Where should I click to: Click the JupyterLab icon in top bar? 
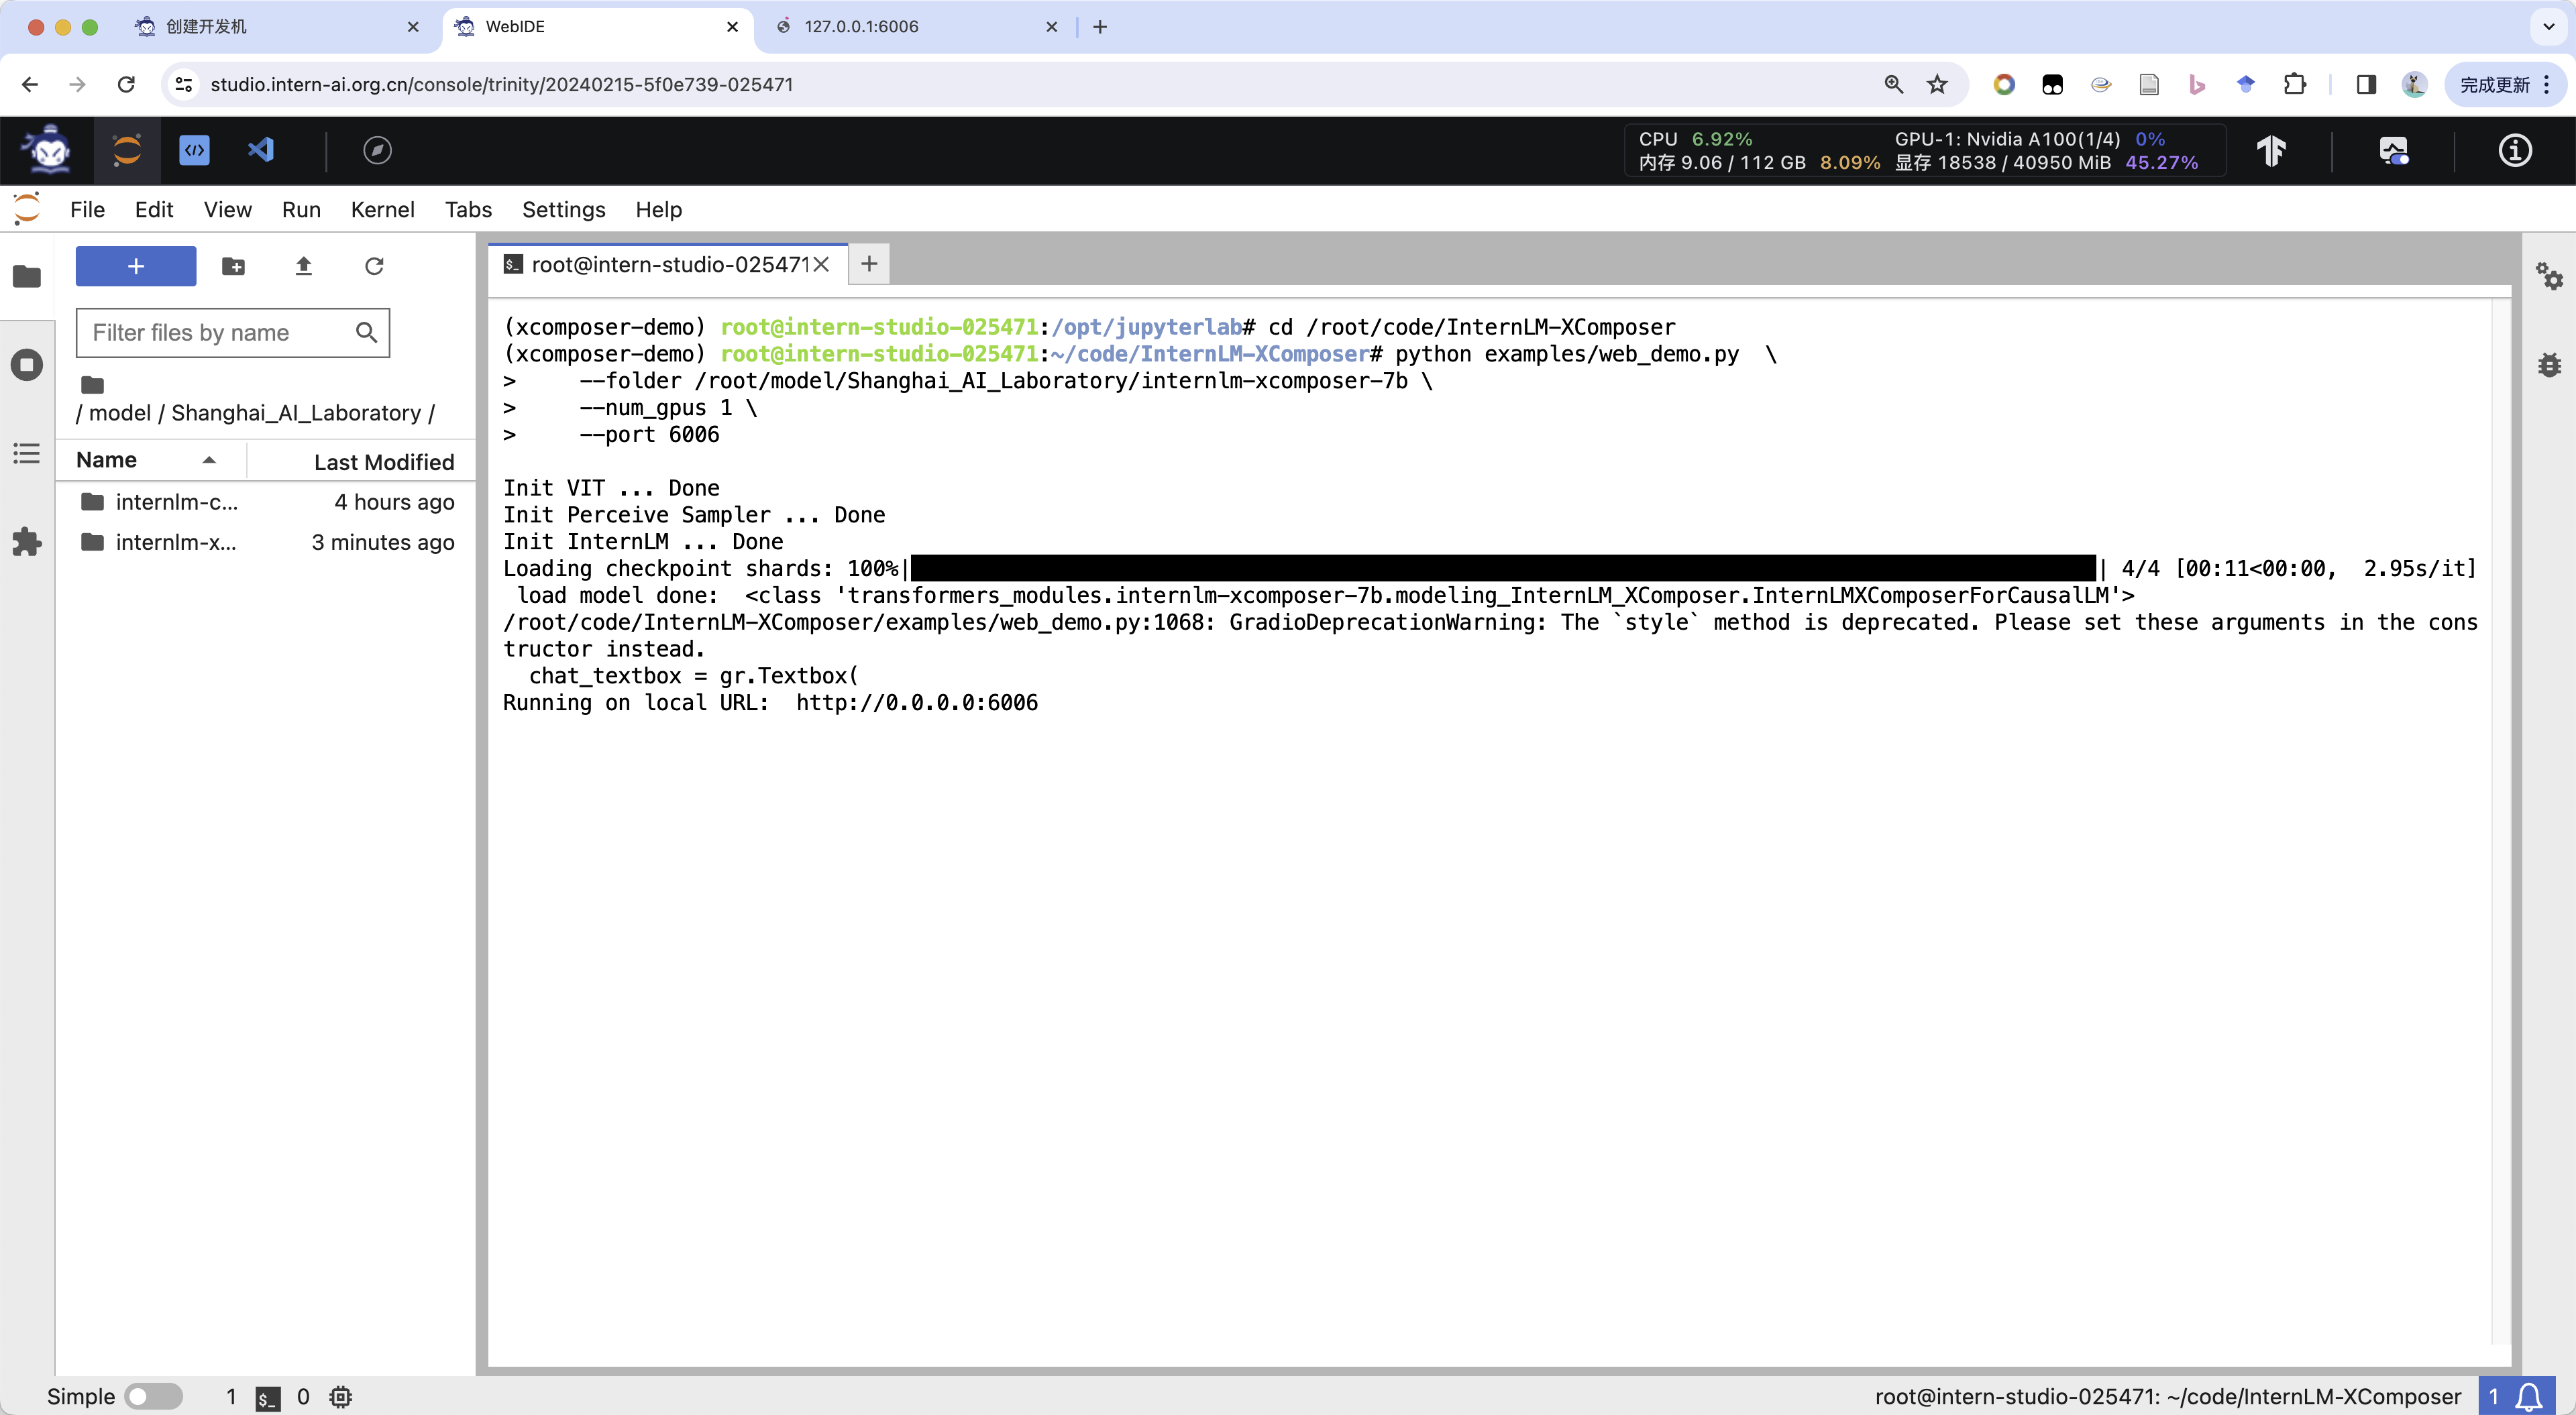(127, 150)
